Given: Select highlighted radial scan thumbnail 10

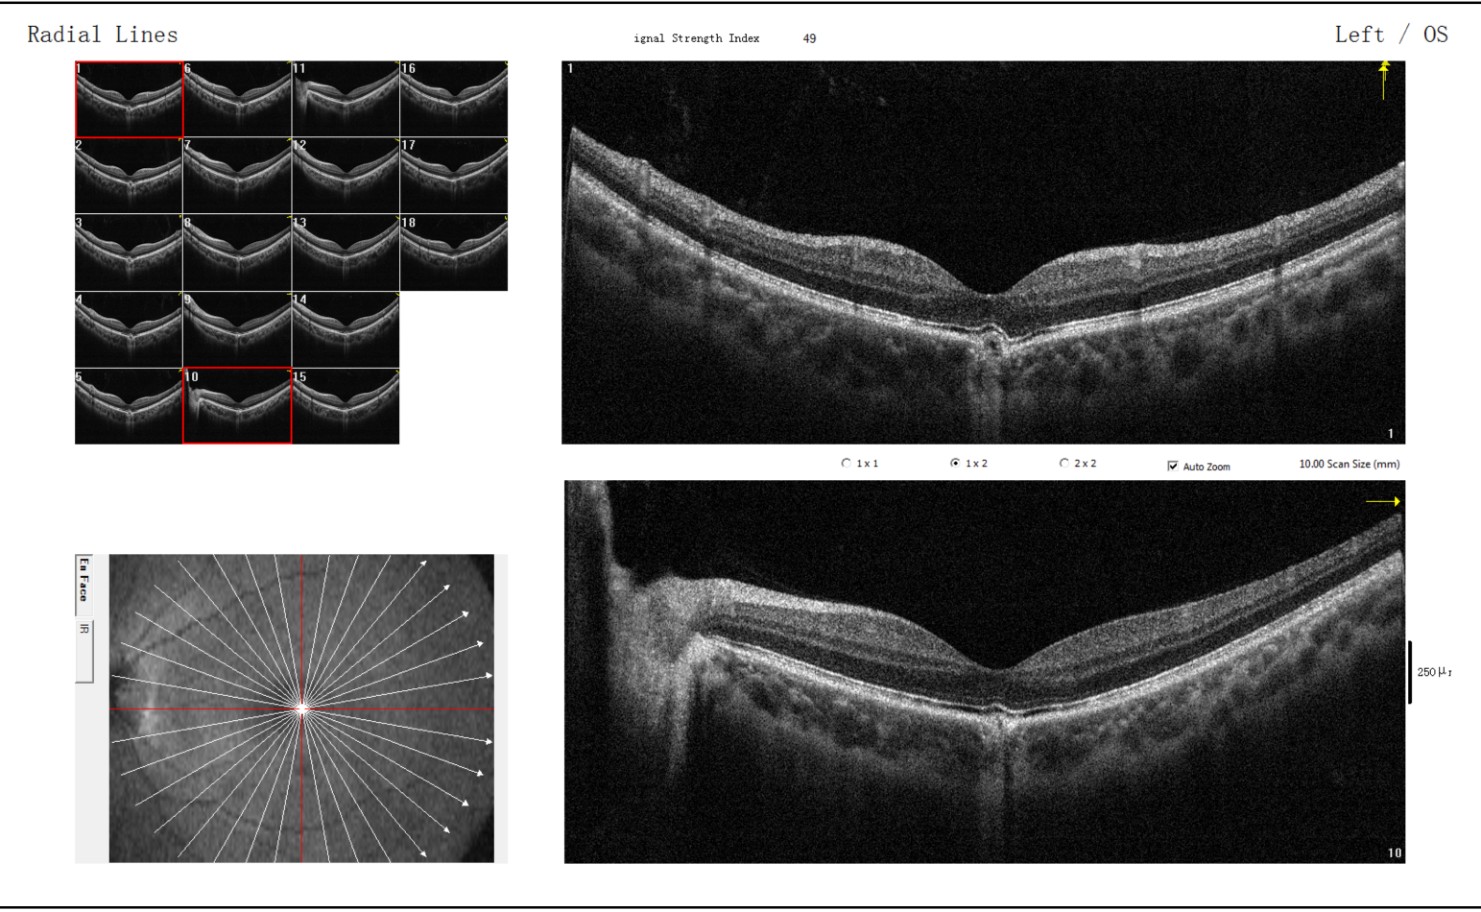Looking at the screenshot, I should pyautogui.click(x=237, y=406).
